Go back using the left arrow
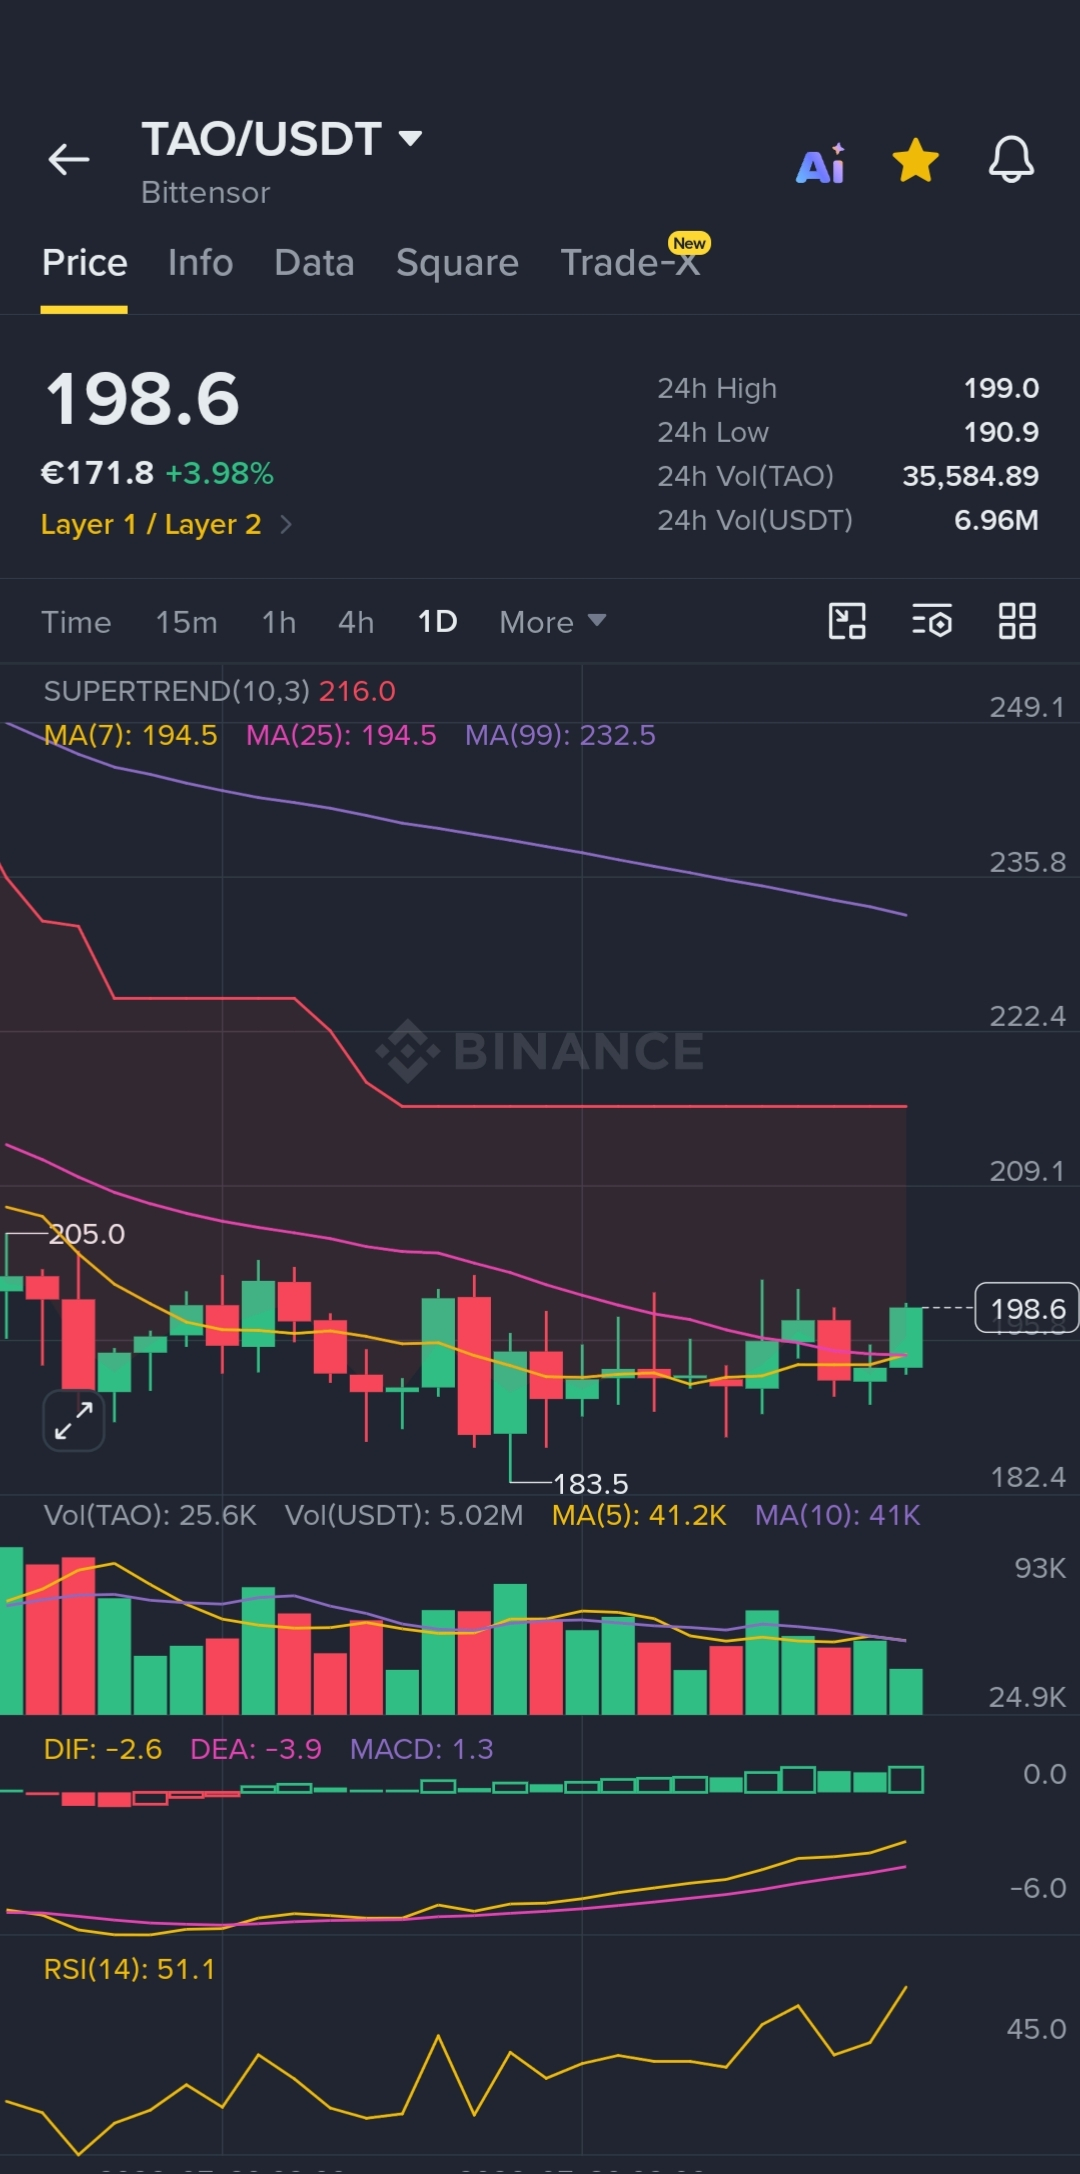Image resolution: width=1080 pixels, height=2174 pixels. (69, 159)
